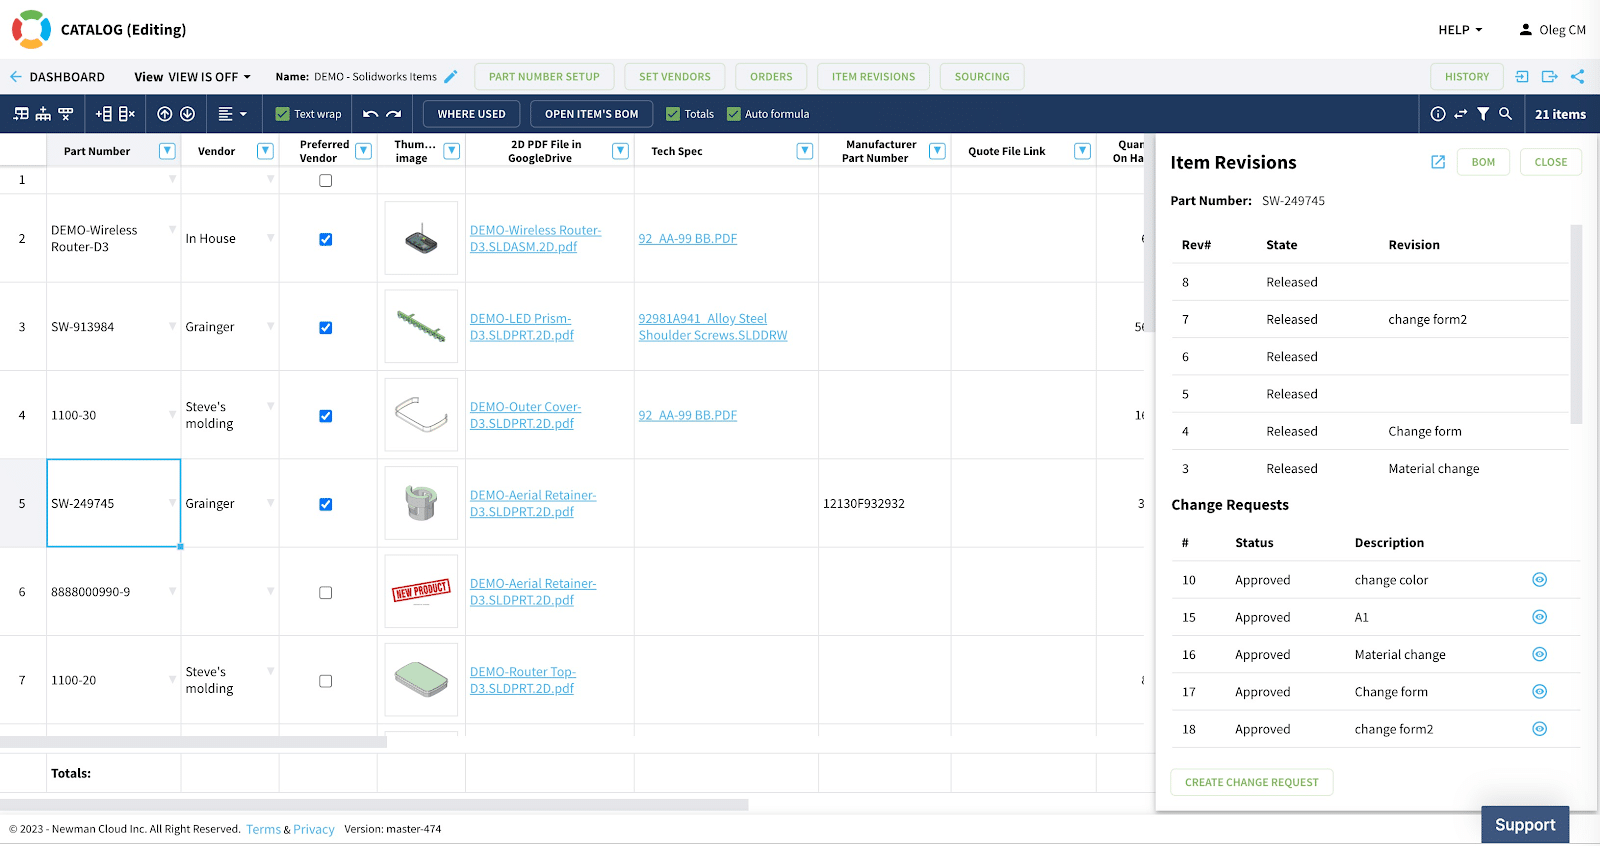View change request 10 eye icon
This screenshot has width=1600, height=846.
(1539, 580)
